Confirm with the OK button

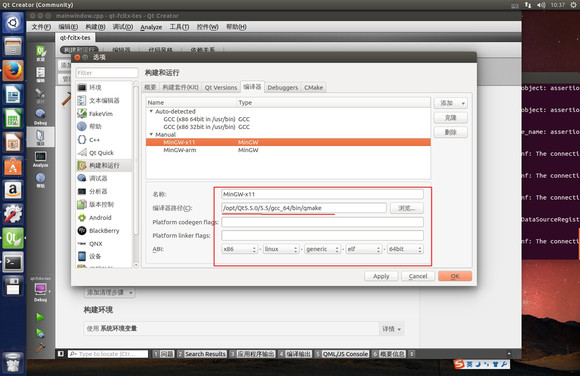tap(455, 276)
